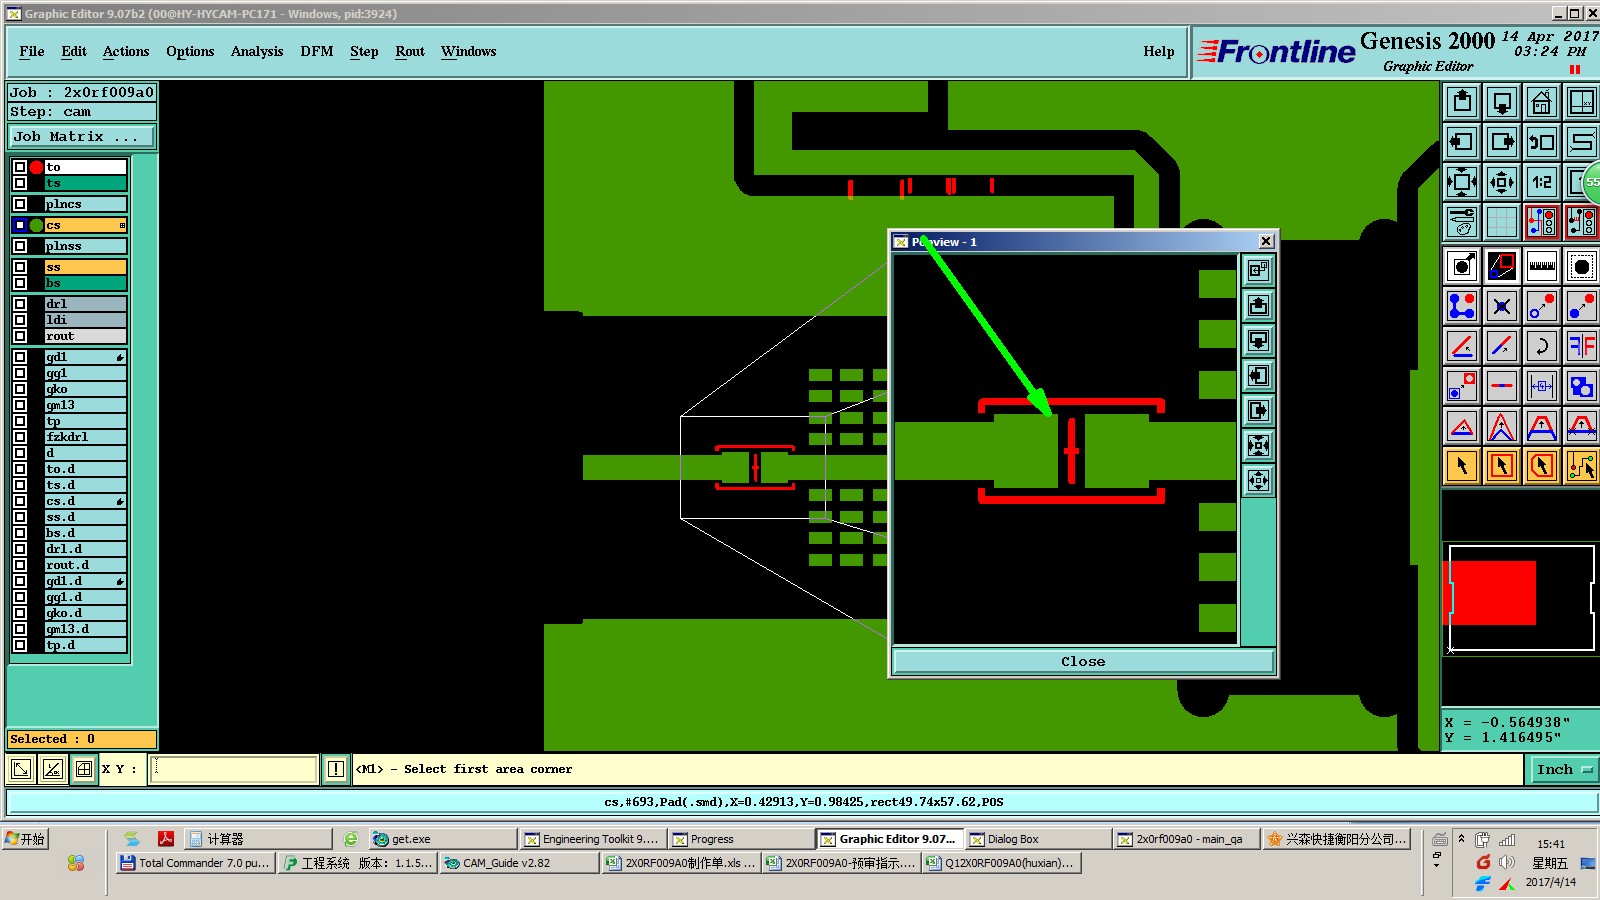Toggle the 'fzkdrl' layer checkbox
Image resolution: width=1600 pixels, height=900 pixels.
(x=20, y=437)
